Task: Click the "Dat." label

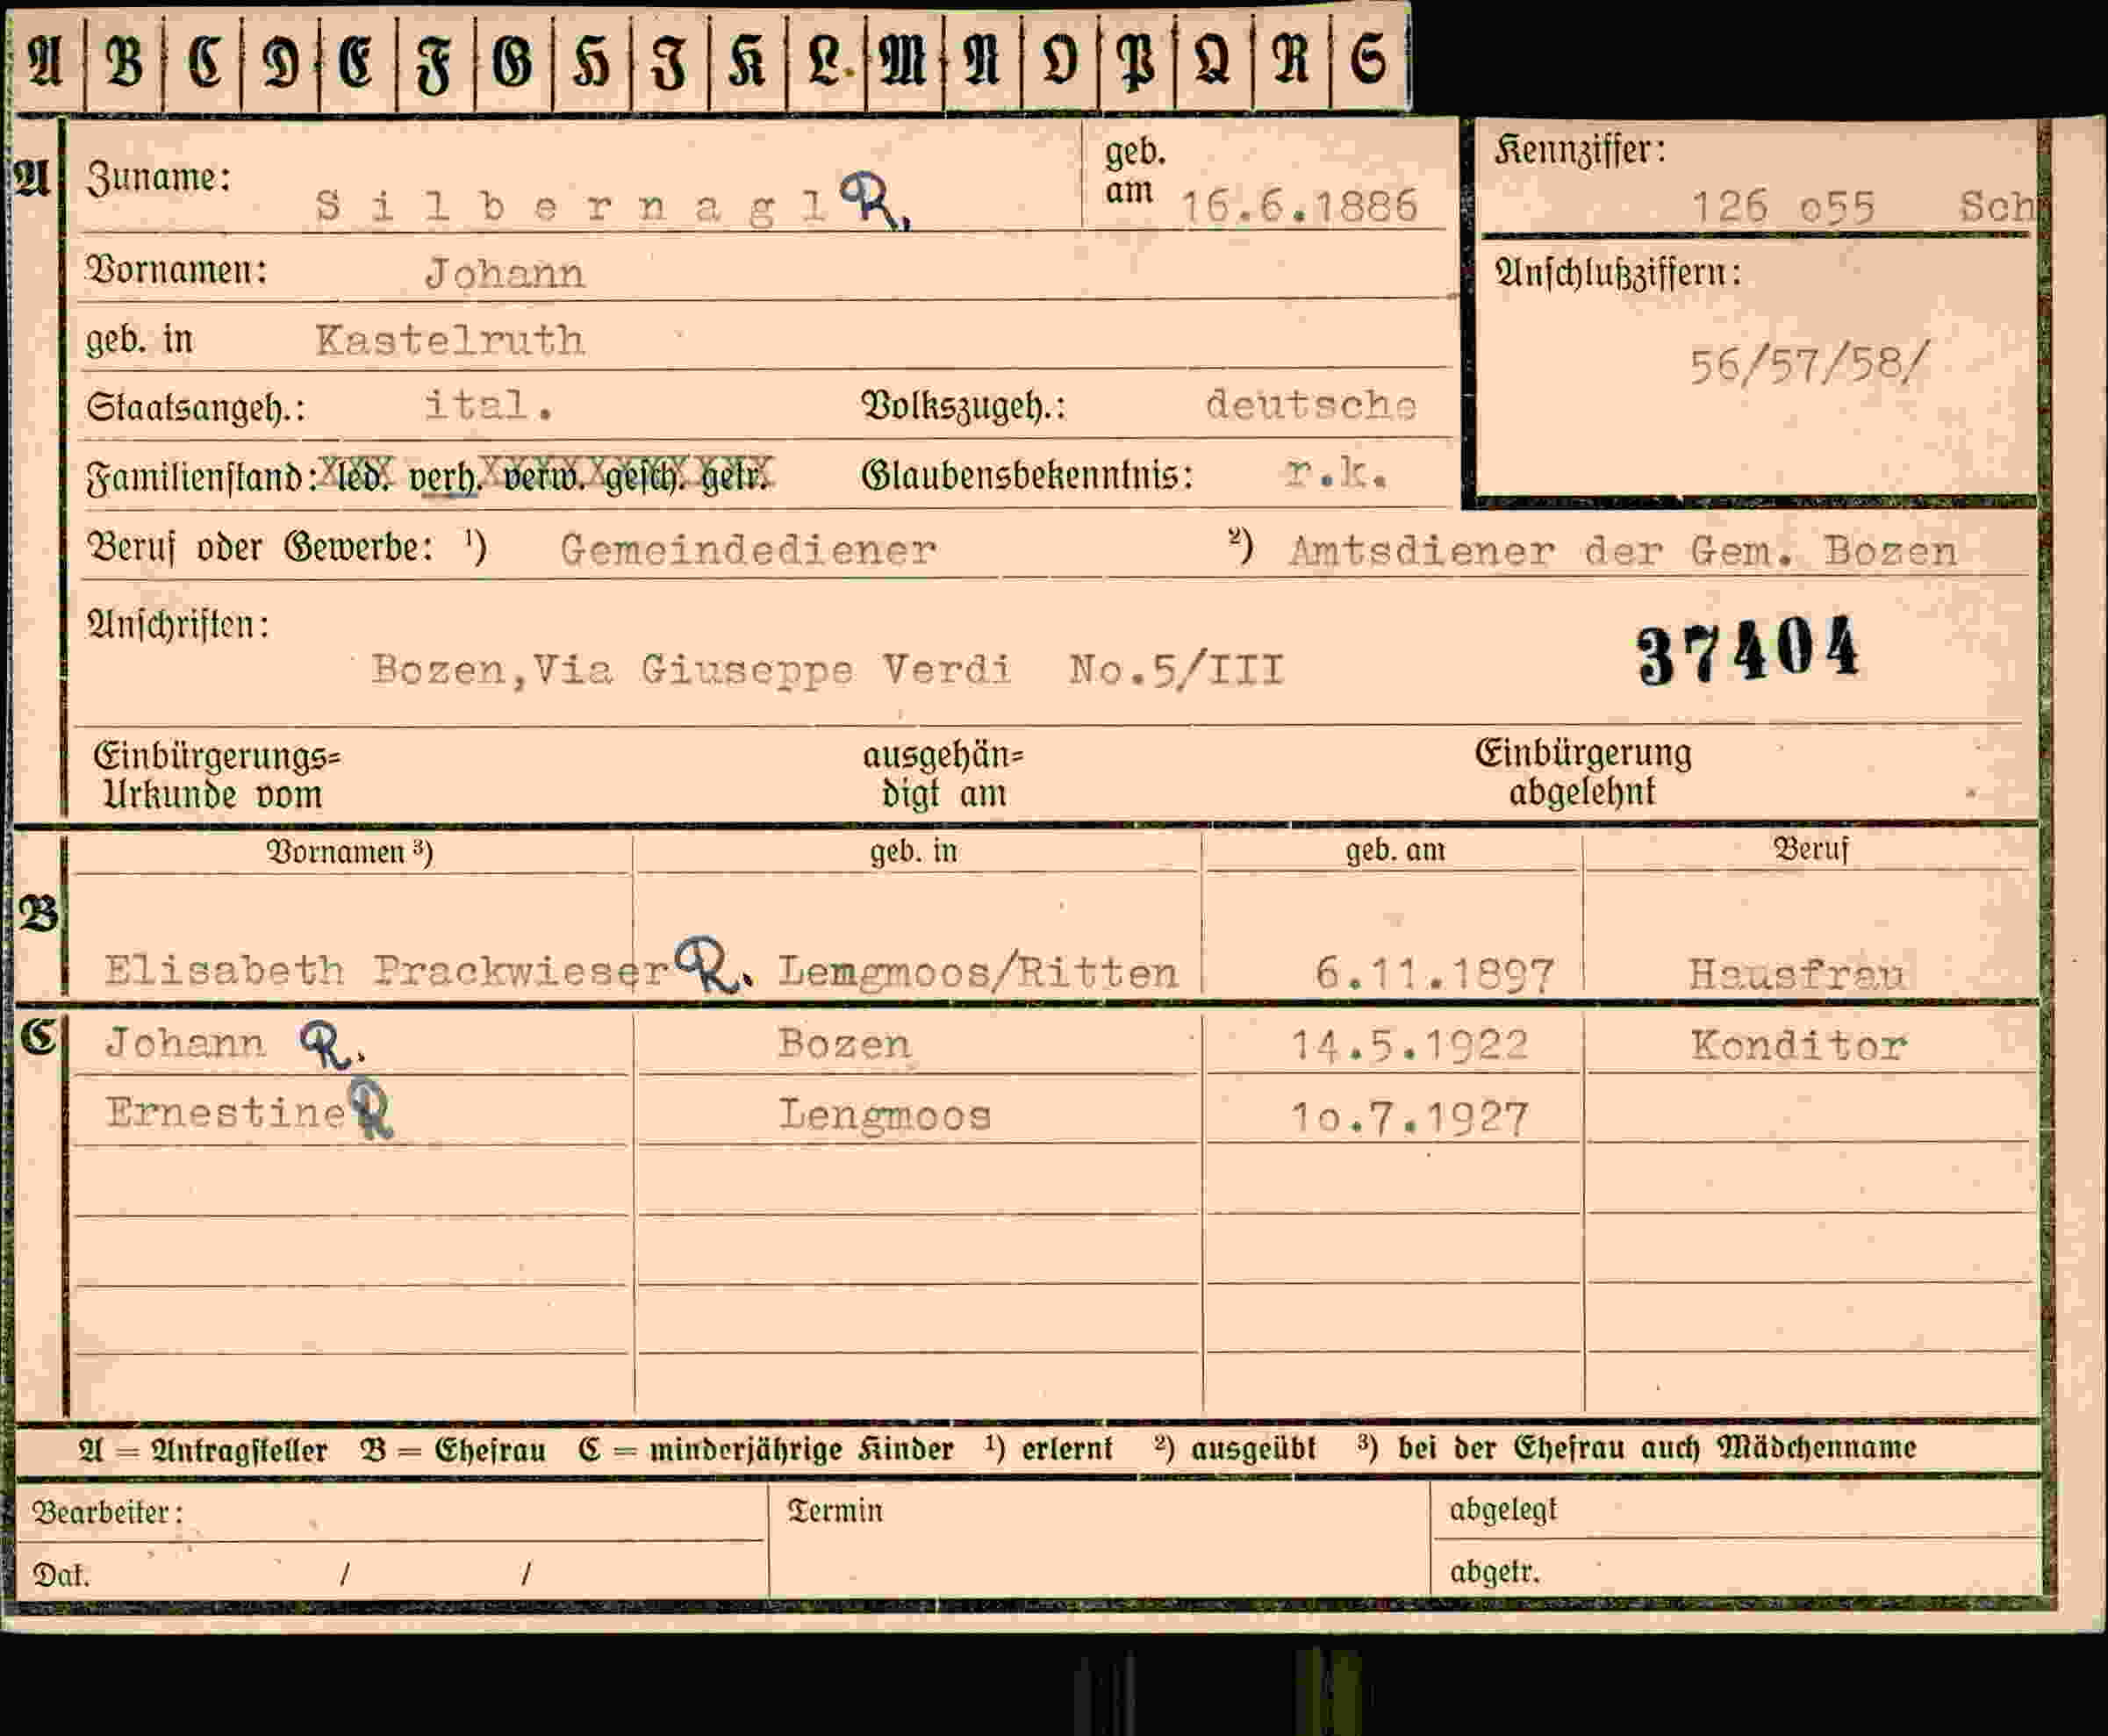Action: (62, 1576)
